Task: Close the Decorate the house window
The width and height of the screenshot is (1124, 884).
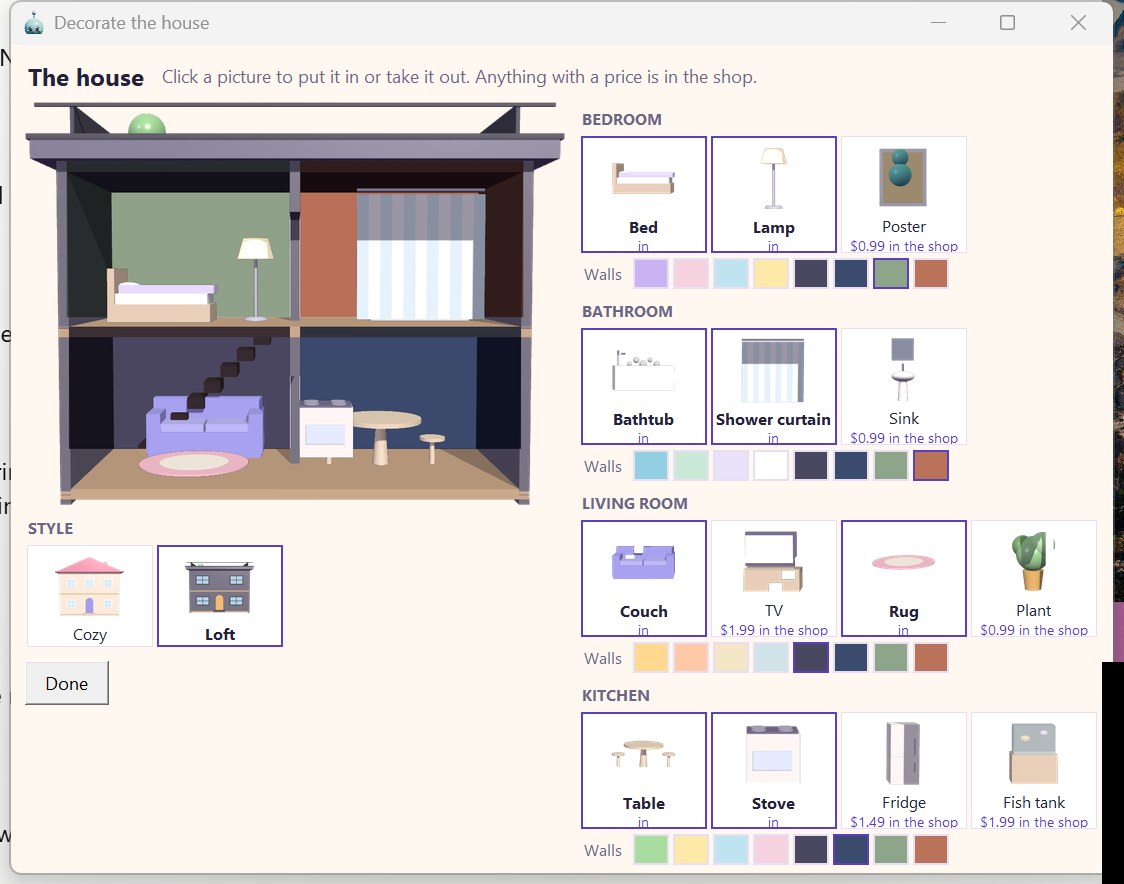Action: coord(1078,23)
